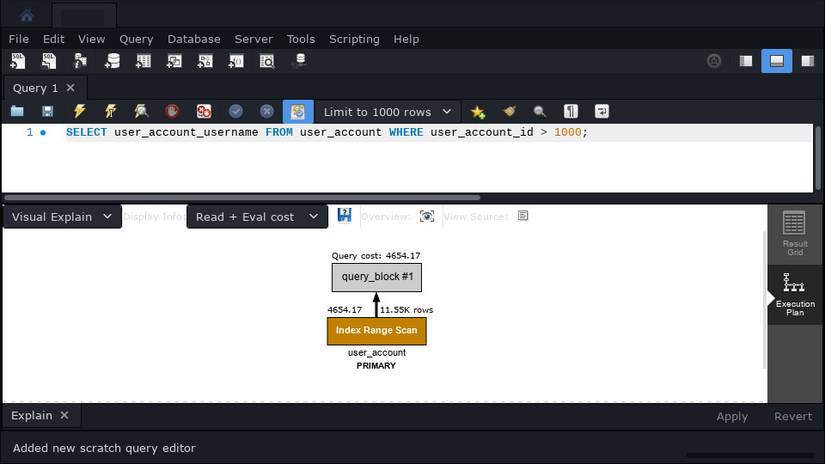The image size is (825, 464).
Task: Commit the transaction check icon
Action: coord(236,112)
